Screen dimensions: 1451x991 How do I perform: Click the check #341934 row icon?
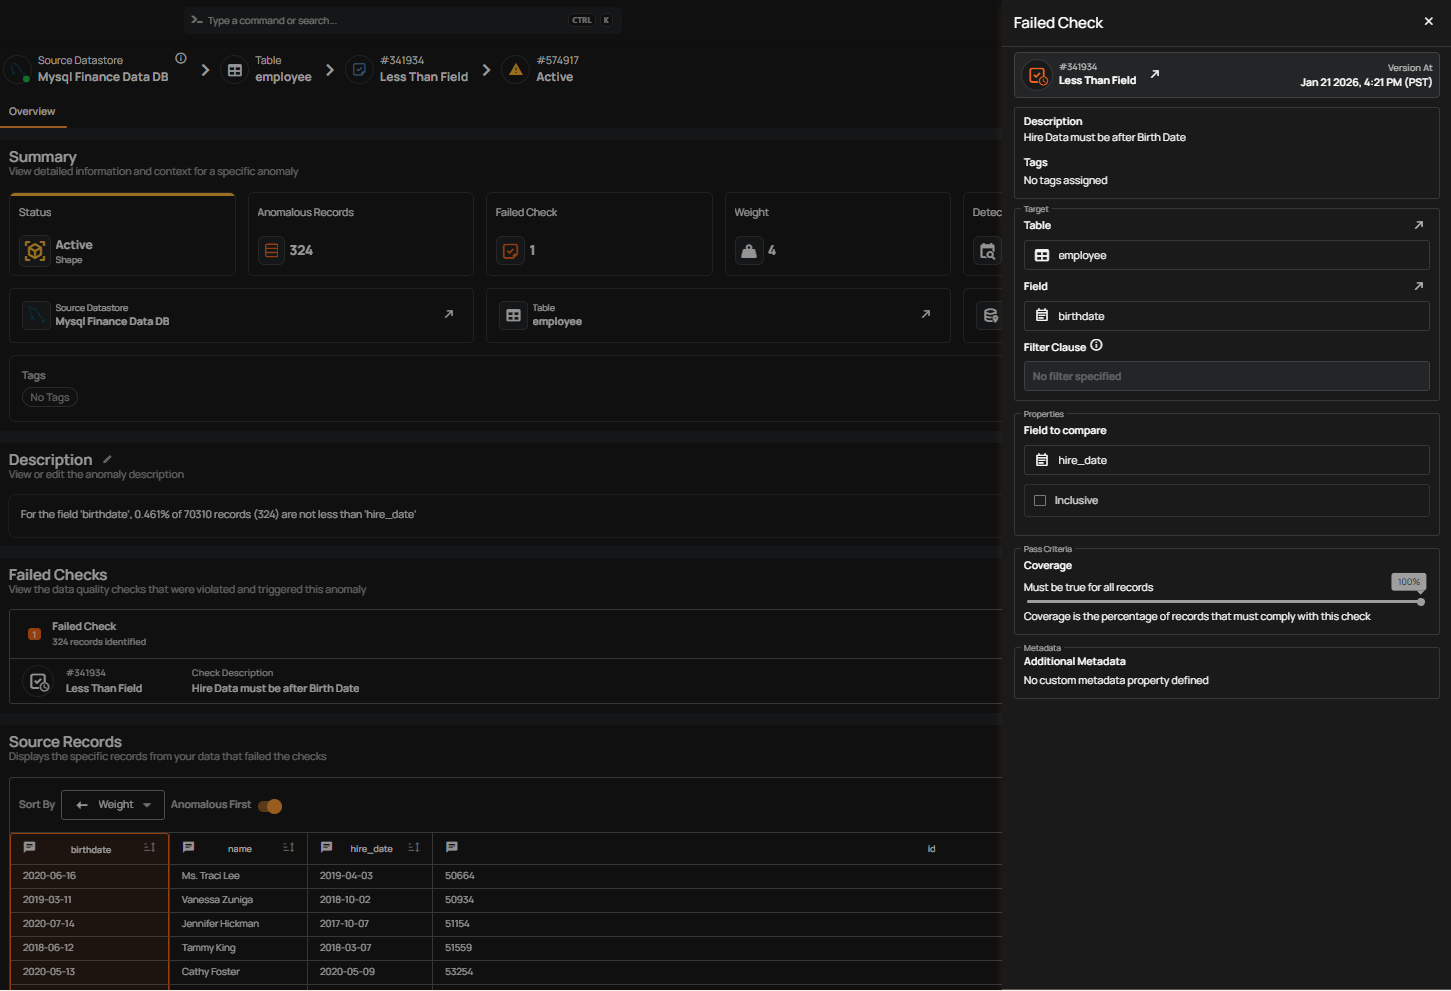(x=38, y=681)
